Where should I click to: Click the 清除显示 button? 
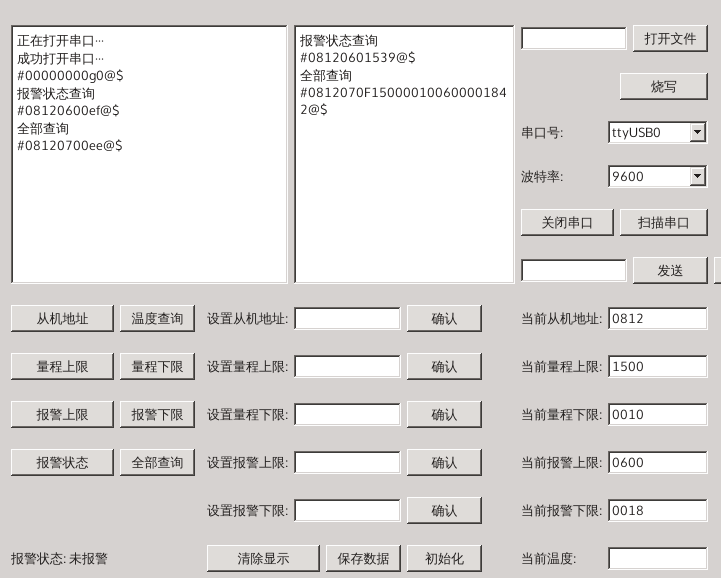[x=263, y=558]
